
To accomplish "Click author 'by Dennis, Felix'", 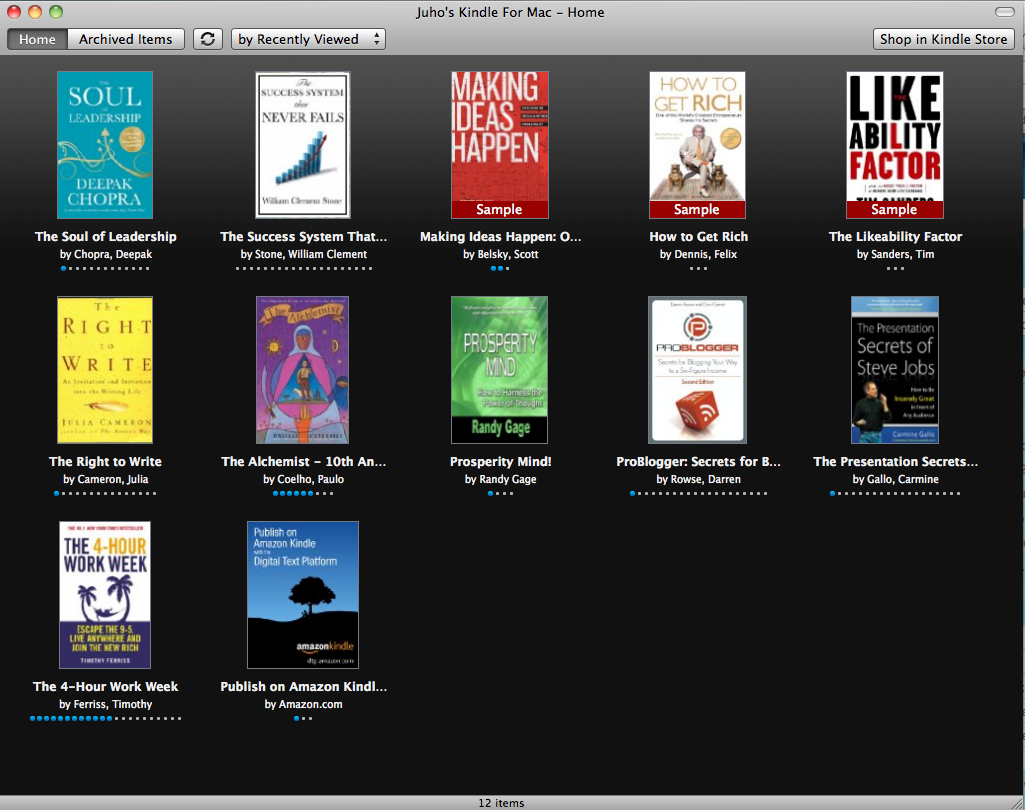I will 698,254.
